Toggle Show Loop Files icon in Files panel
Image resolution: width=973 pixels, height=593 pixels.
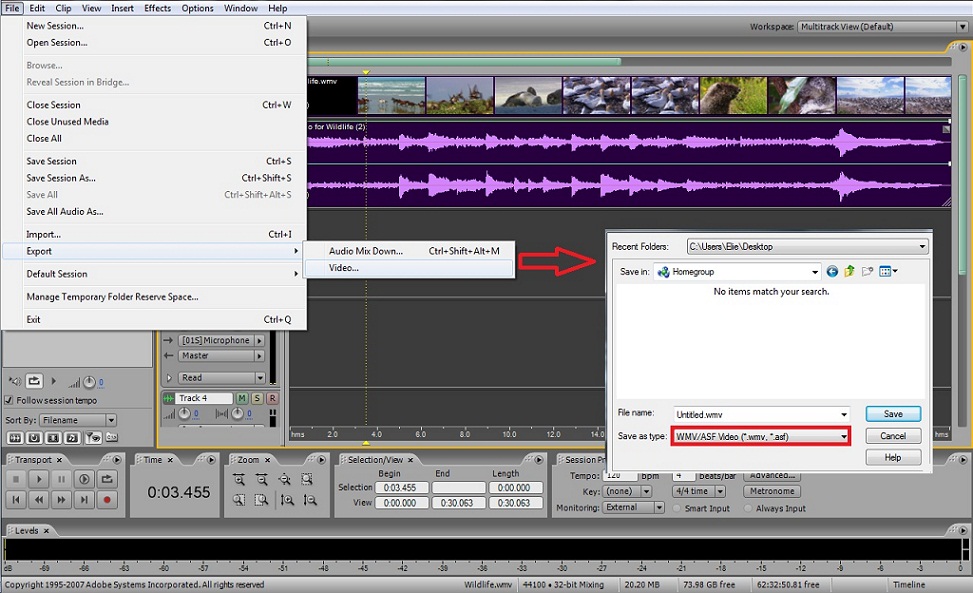coord(34,438)
